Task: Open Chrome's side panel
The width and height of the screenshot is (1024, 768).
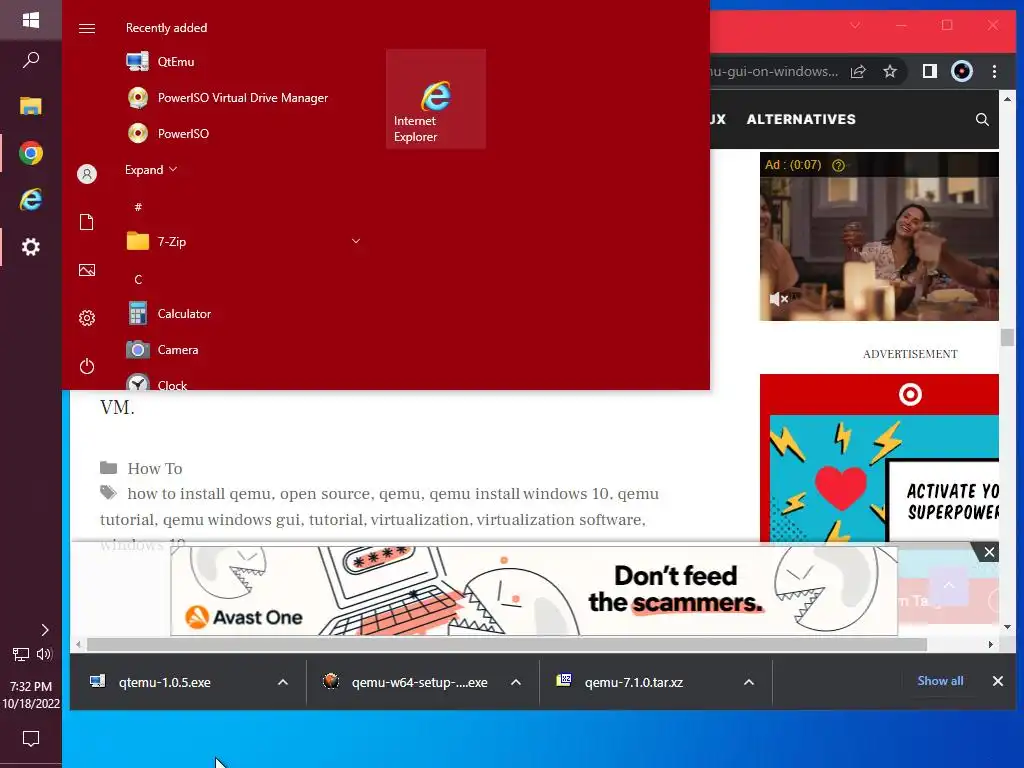Action: [x=929, y=71]
